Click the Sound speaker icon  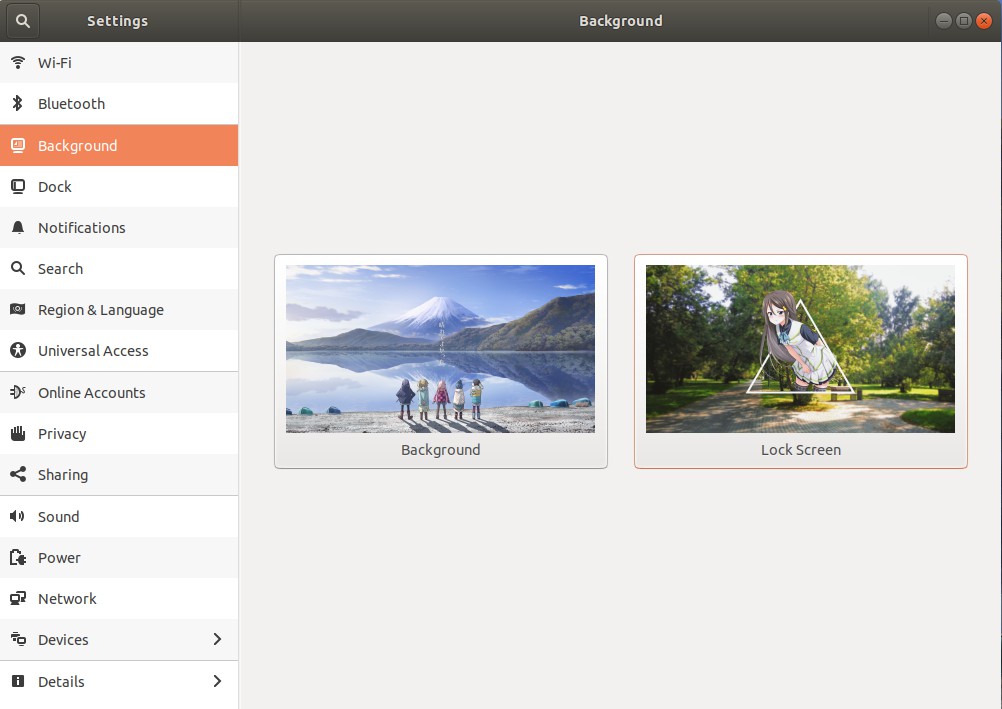click(17, 517)
